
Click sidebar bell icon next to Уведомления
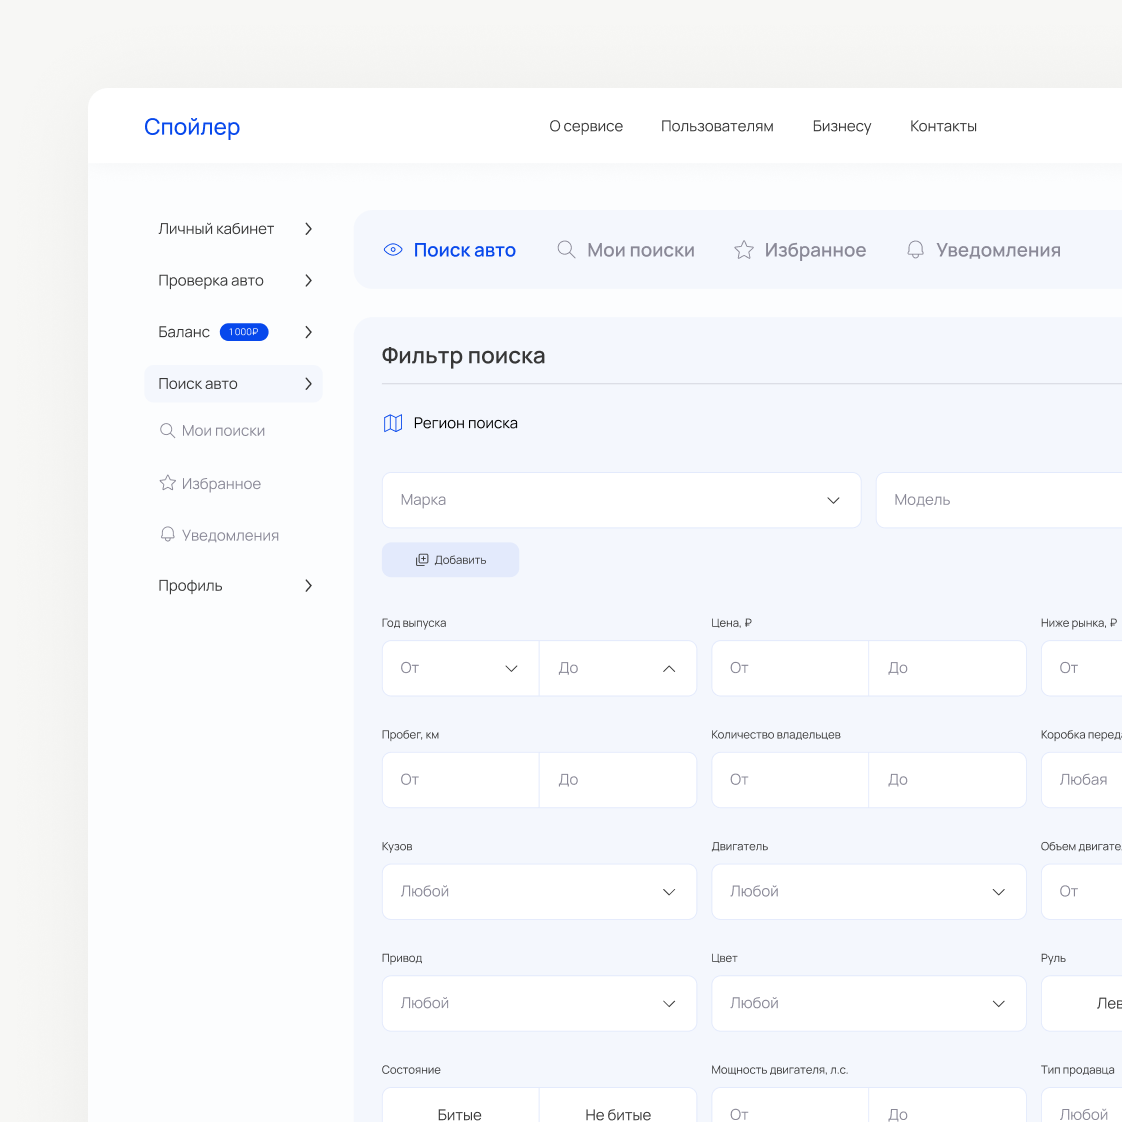click(x=167, y=535)
